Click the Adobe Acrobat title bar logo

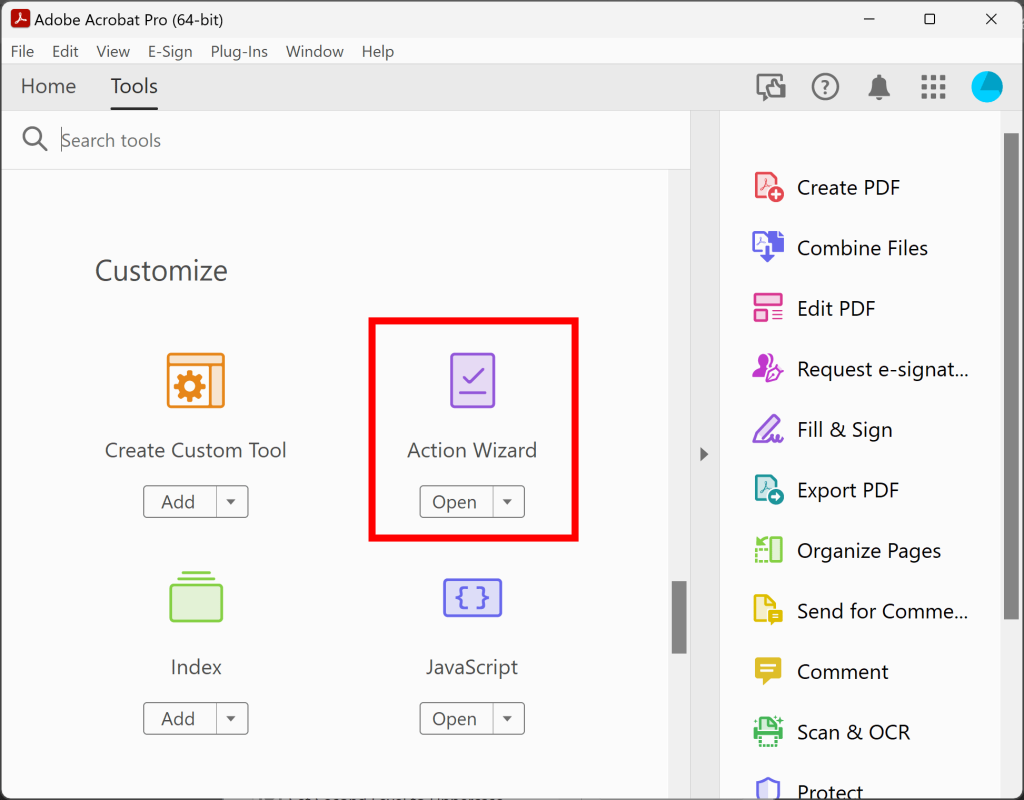(20, 19)
